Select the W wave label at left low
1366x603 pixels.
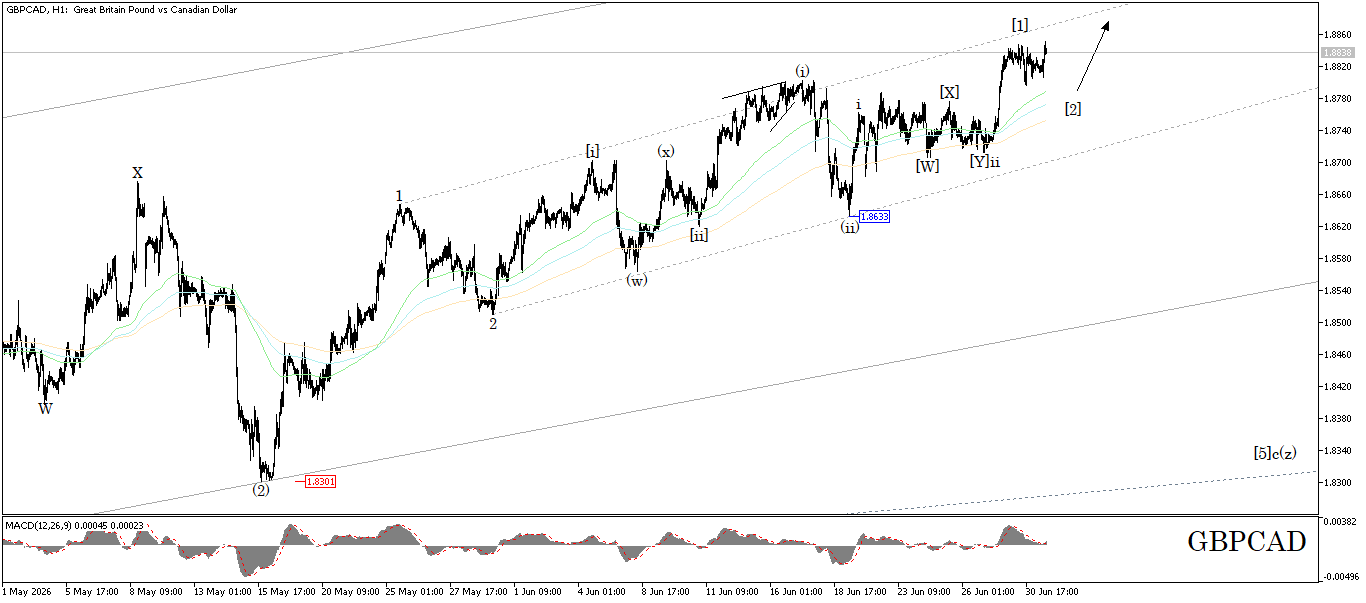click(45, 408)
